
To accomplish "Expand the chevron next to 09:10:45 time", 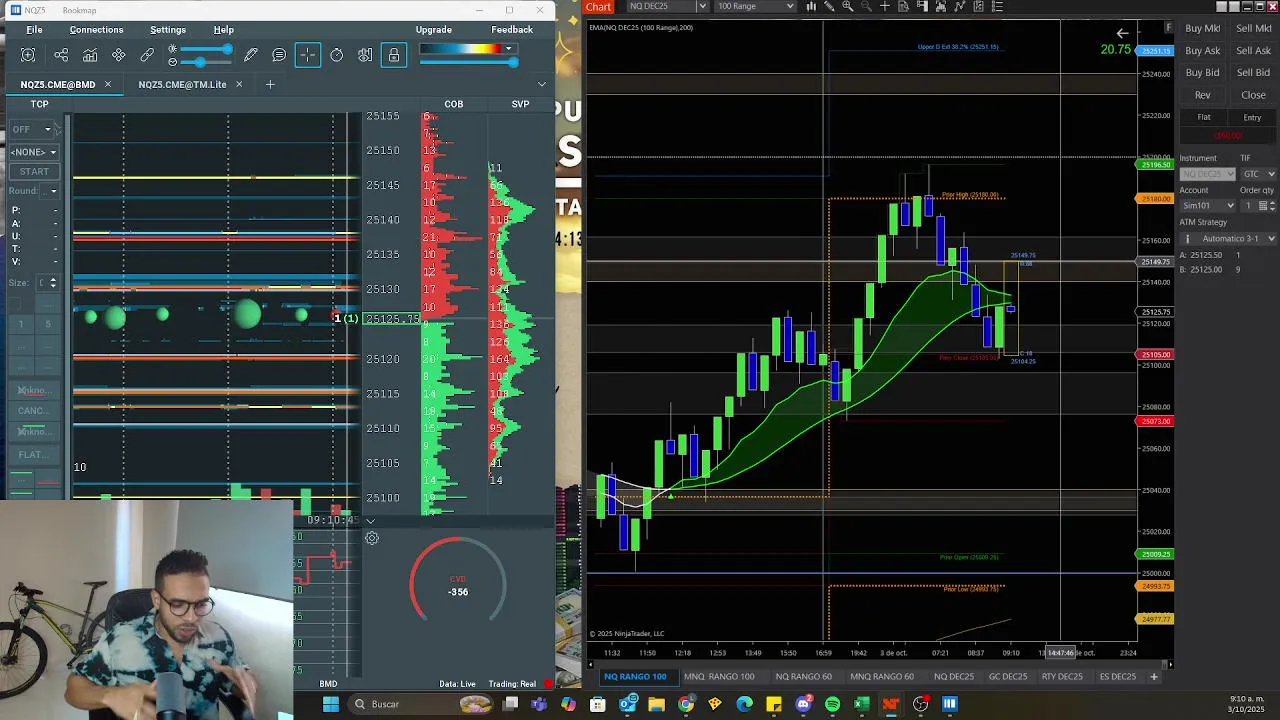I will point(370,520).
